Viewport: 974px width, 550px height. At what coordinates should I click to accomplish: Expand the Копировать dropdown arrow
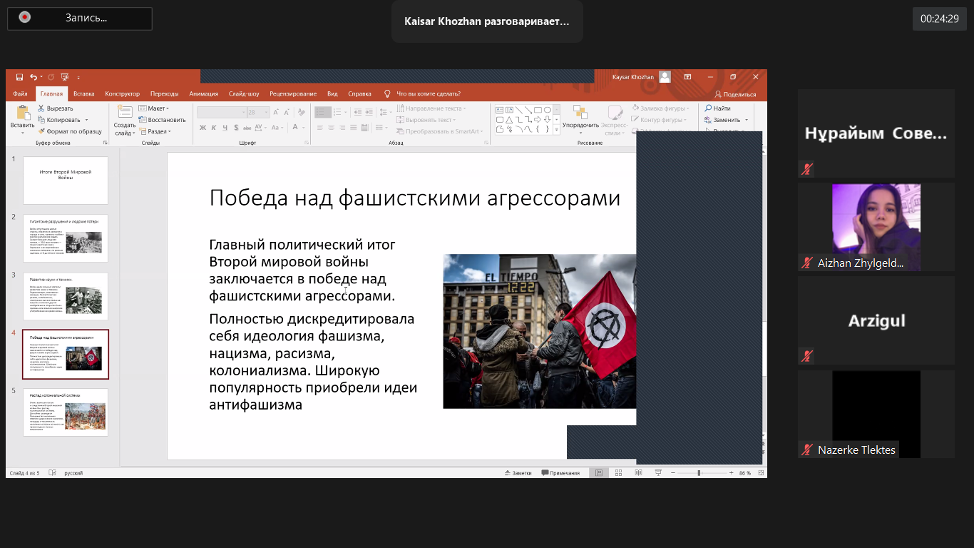click(86, 120)
